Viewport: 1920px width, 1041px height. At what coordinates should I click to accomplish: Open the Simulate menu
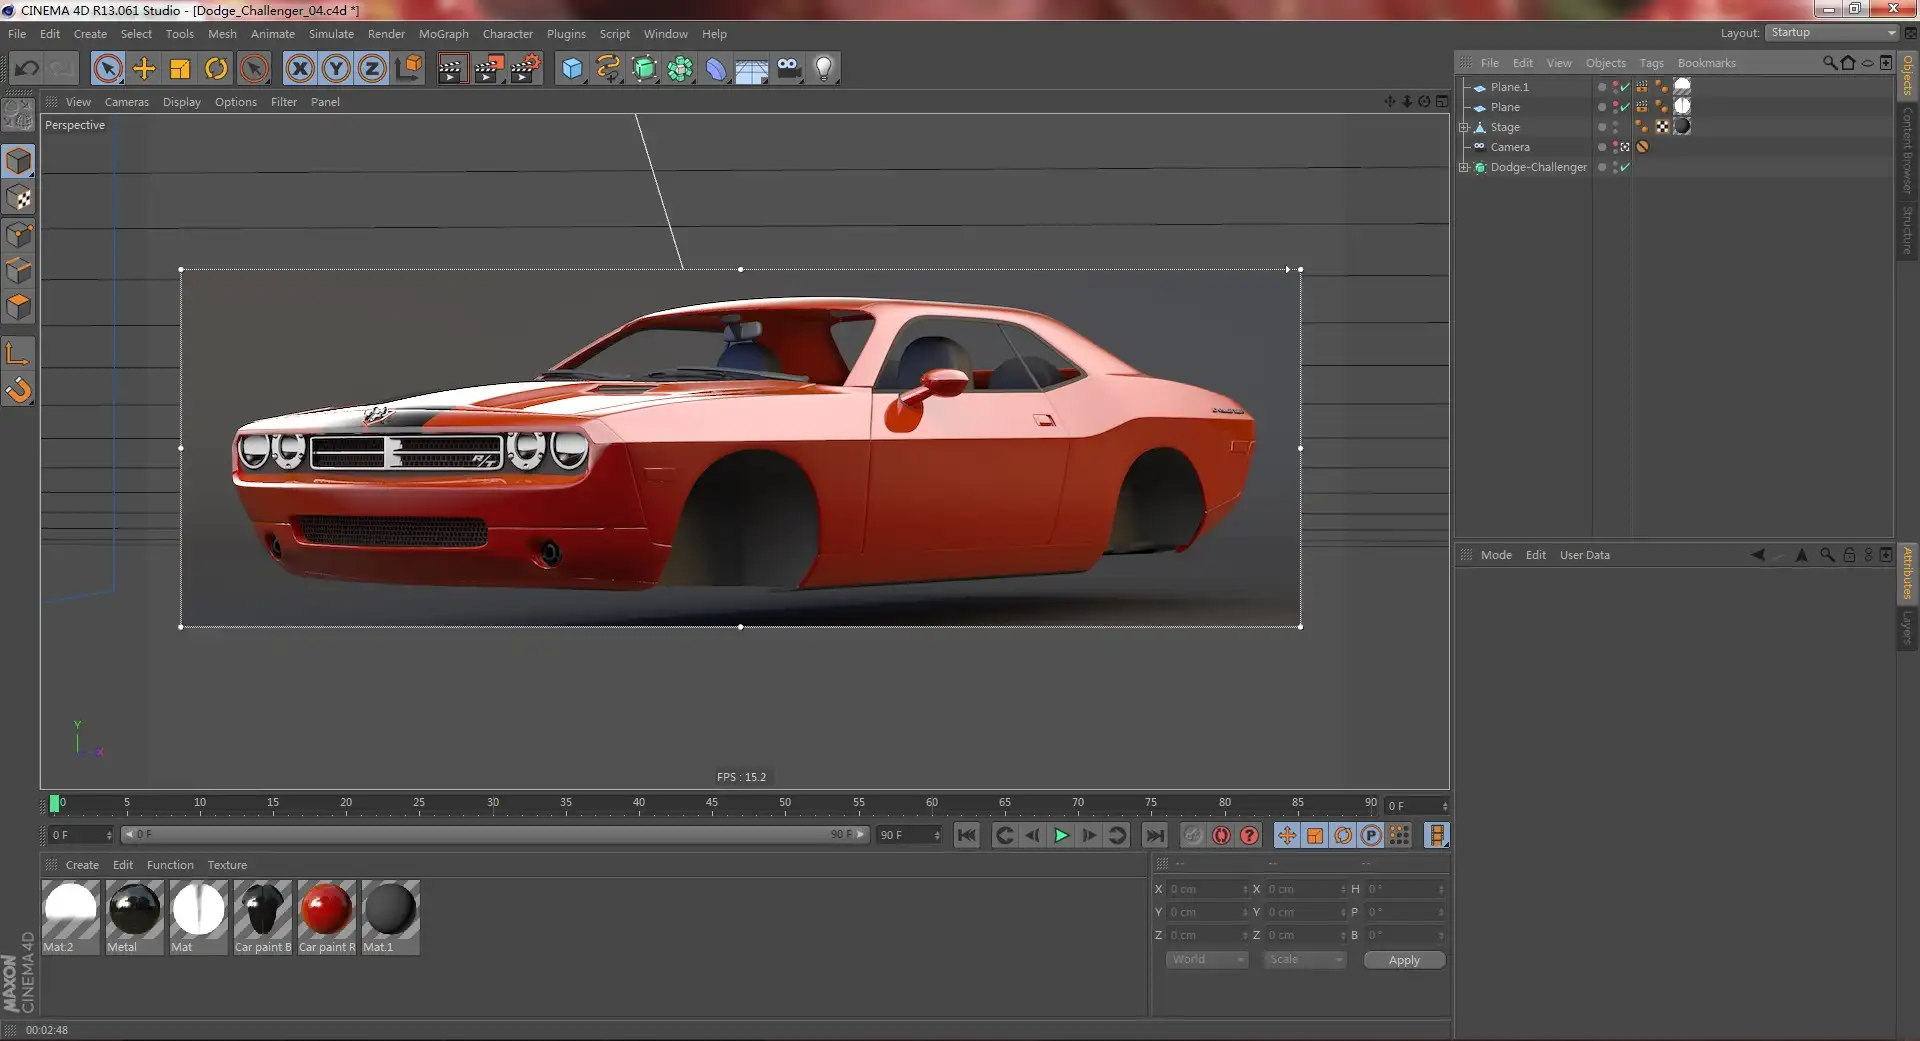point(331,34)
